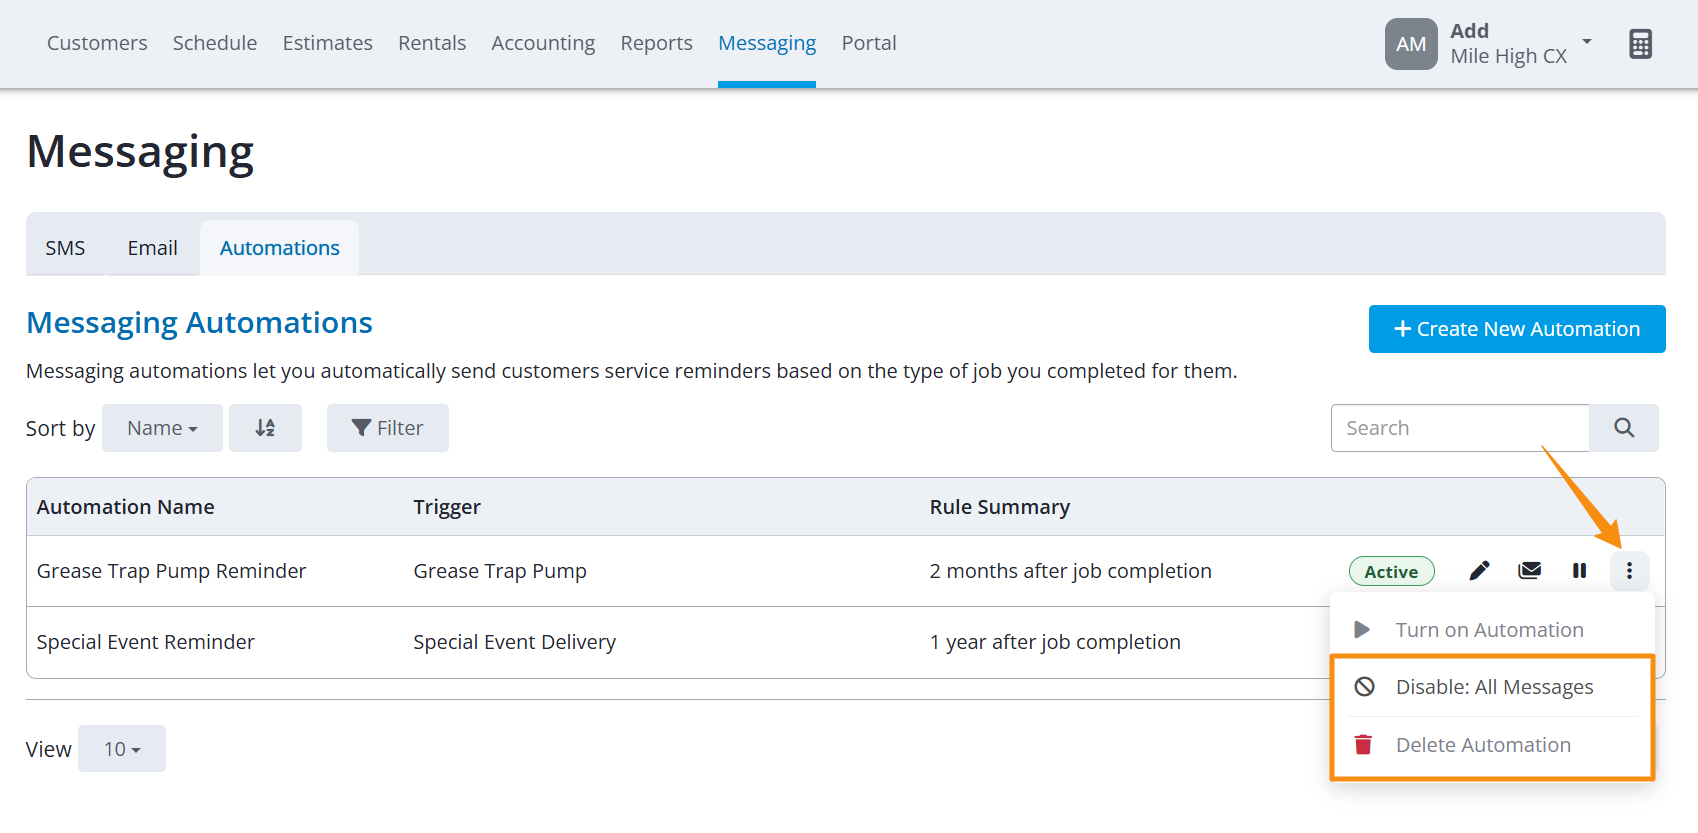
Task: Click the Grease Trap Pump Reminder name
Action: click(x=171, y=571)
